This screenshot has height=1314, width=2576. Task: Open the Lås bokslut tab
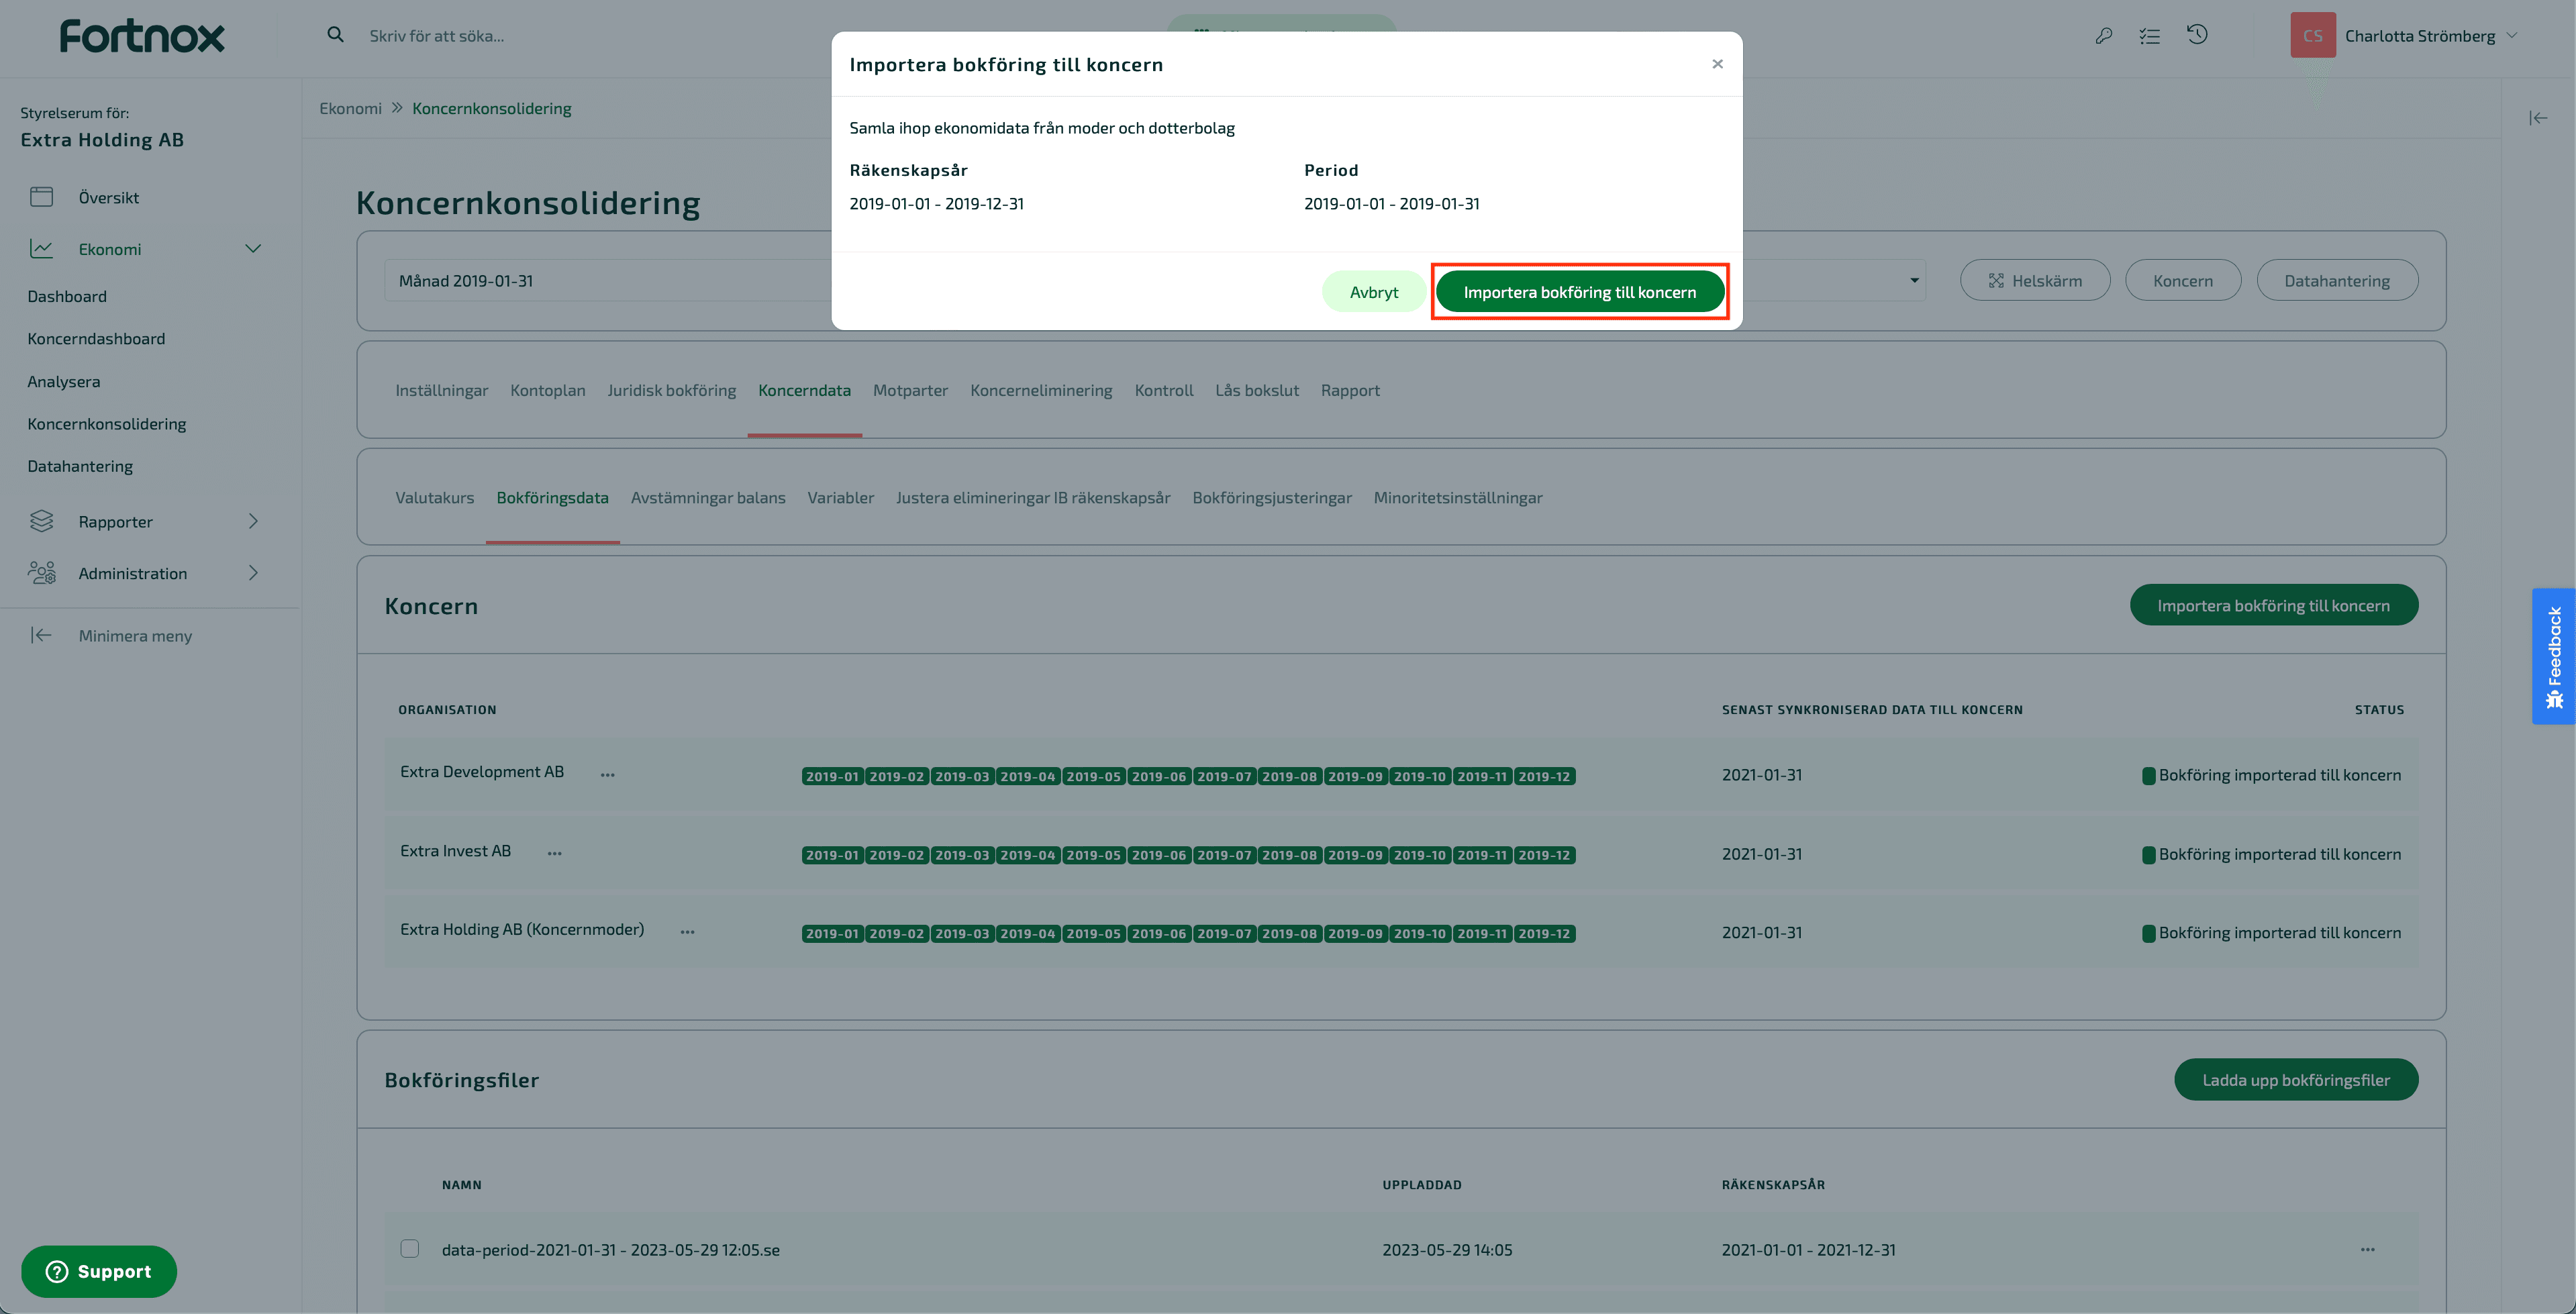[1257, 390]
